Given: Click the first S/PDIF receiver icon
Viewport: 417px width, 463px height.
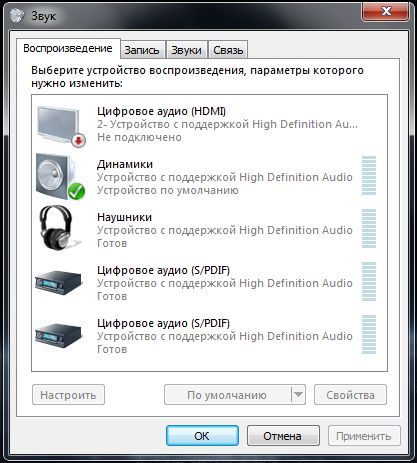Looking at the screenshot, I should point(58,282).
